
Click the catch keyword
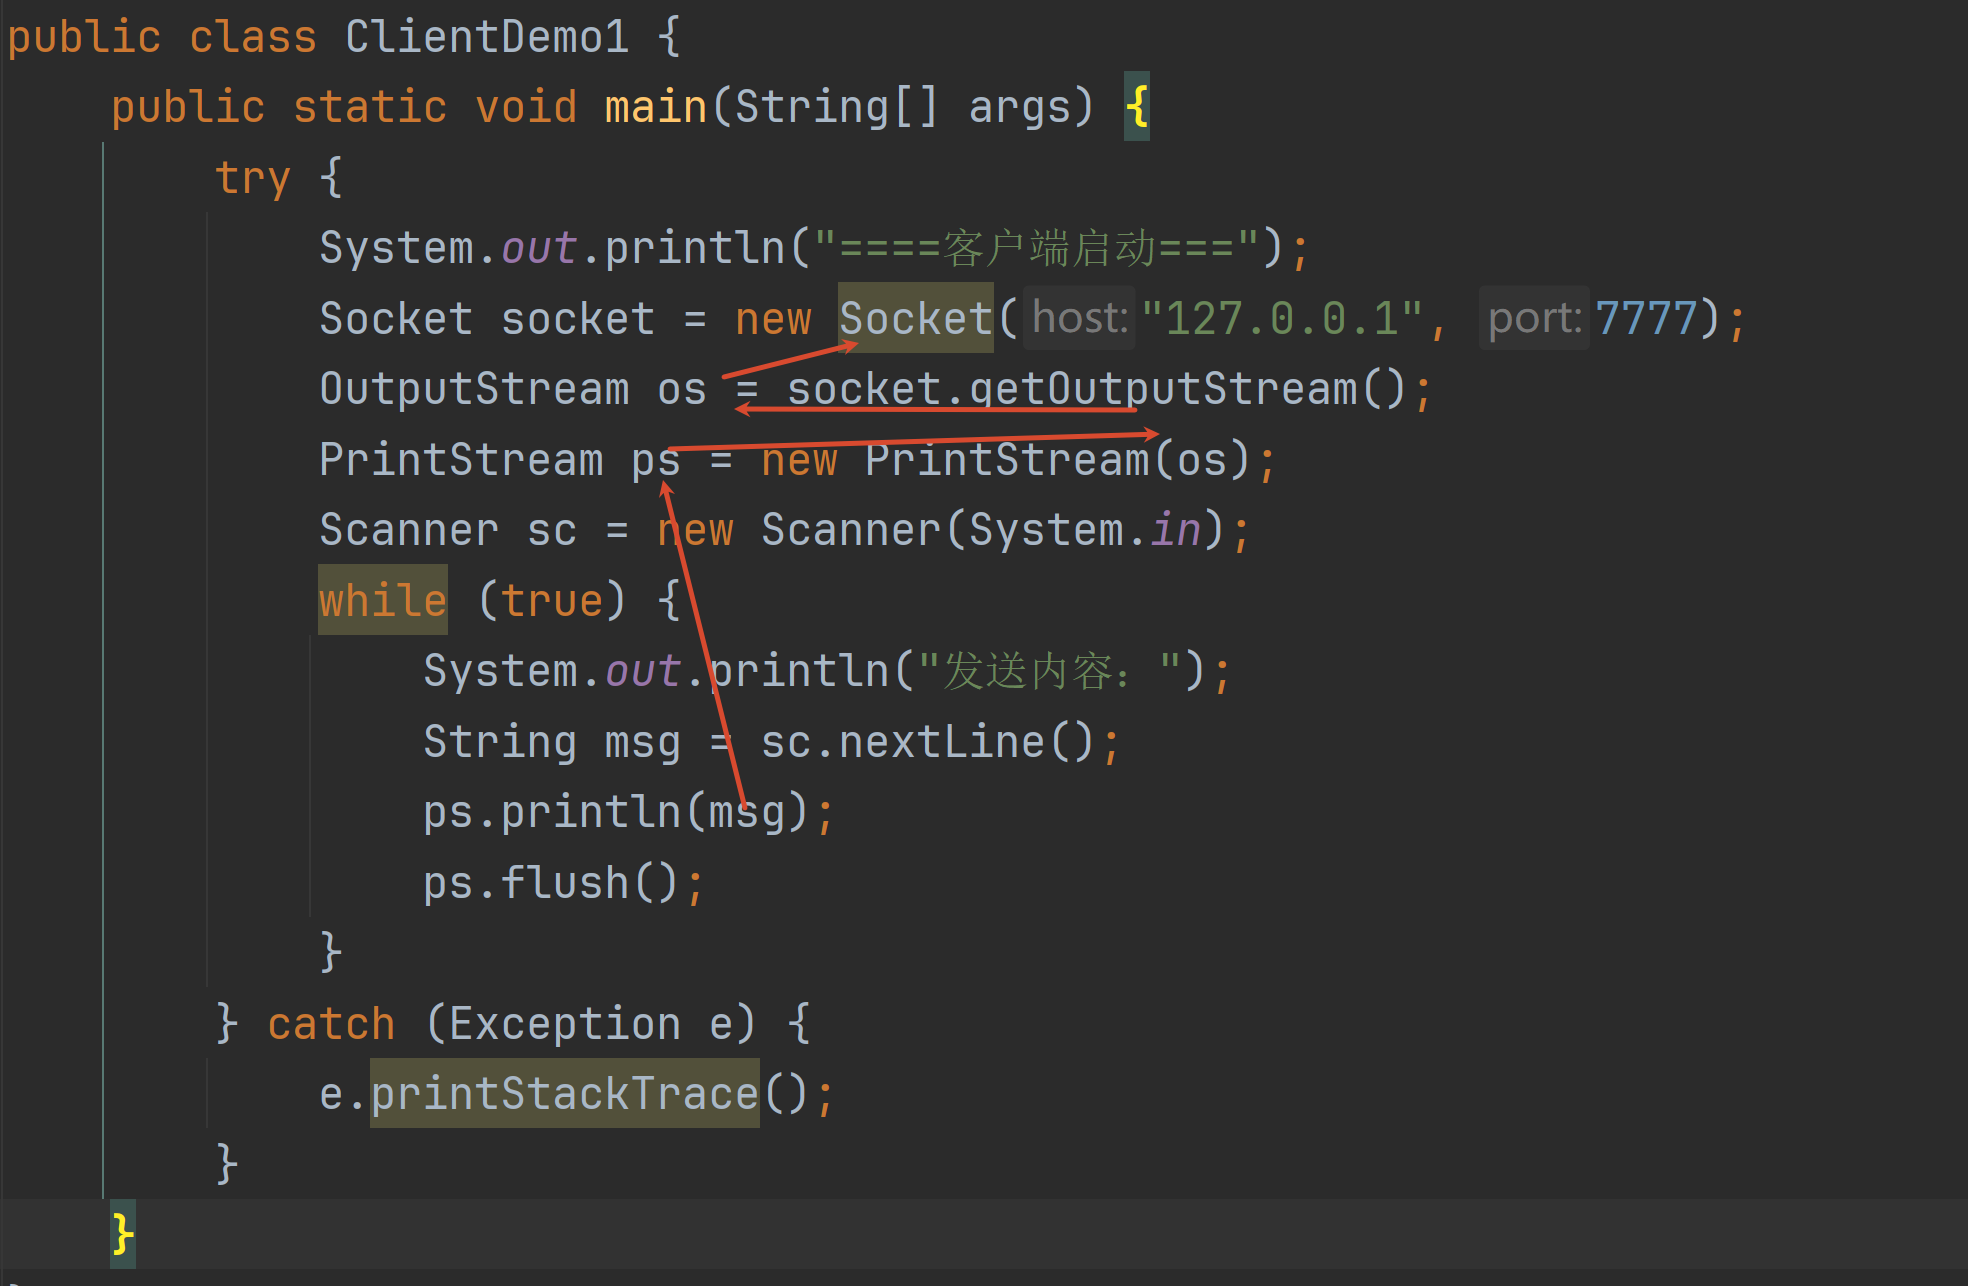coord(331,1024)
